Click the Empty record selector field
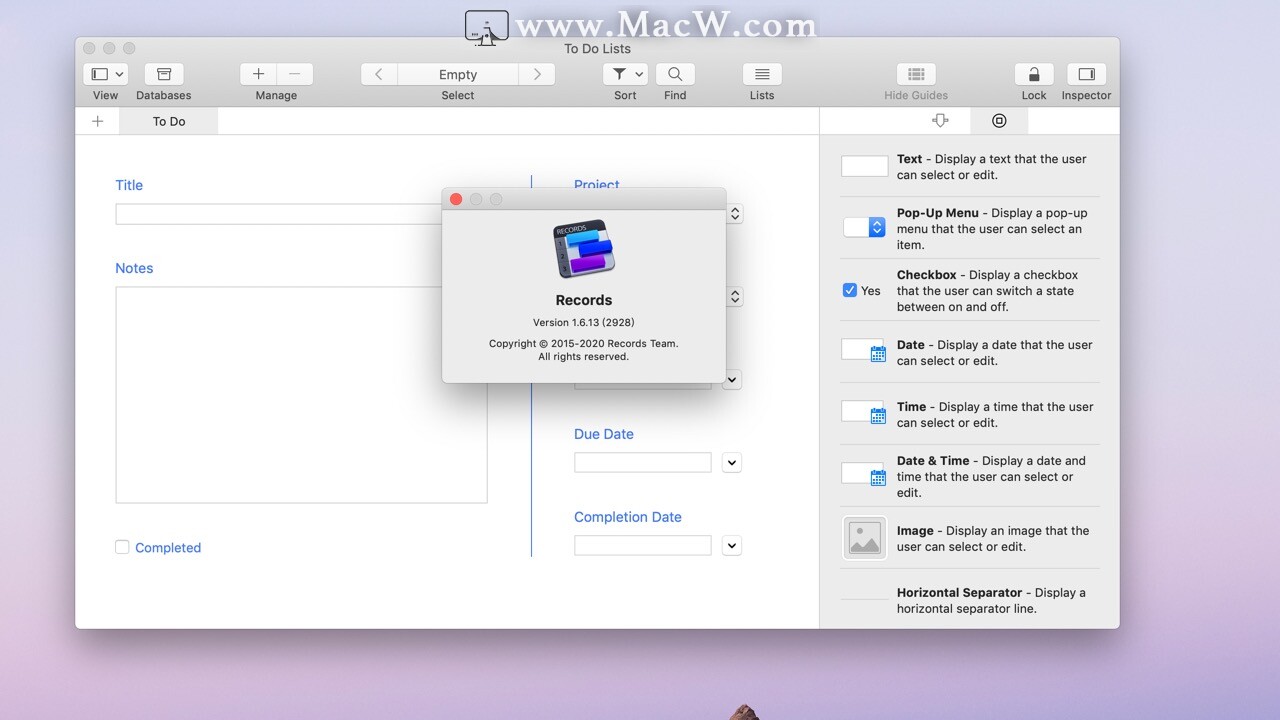The width and height of the screenshot is (1280, 720). click(458, 74)
